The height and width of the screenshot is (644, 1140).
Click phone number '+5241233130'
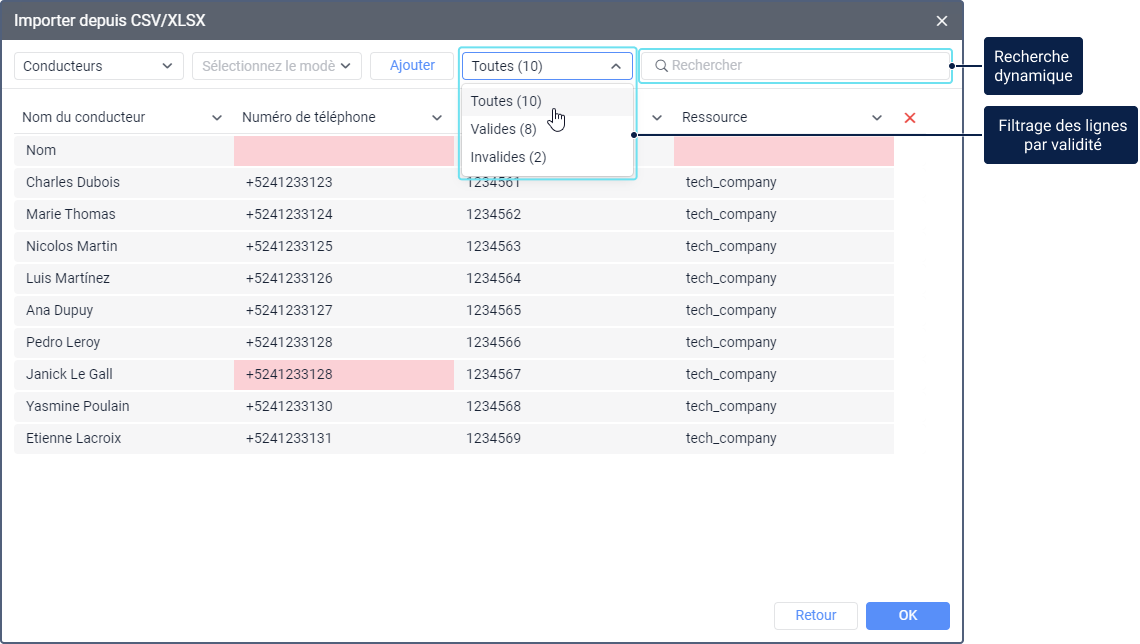289,406
